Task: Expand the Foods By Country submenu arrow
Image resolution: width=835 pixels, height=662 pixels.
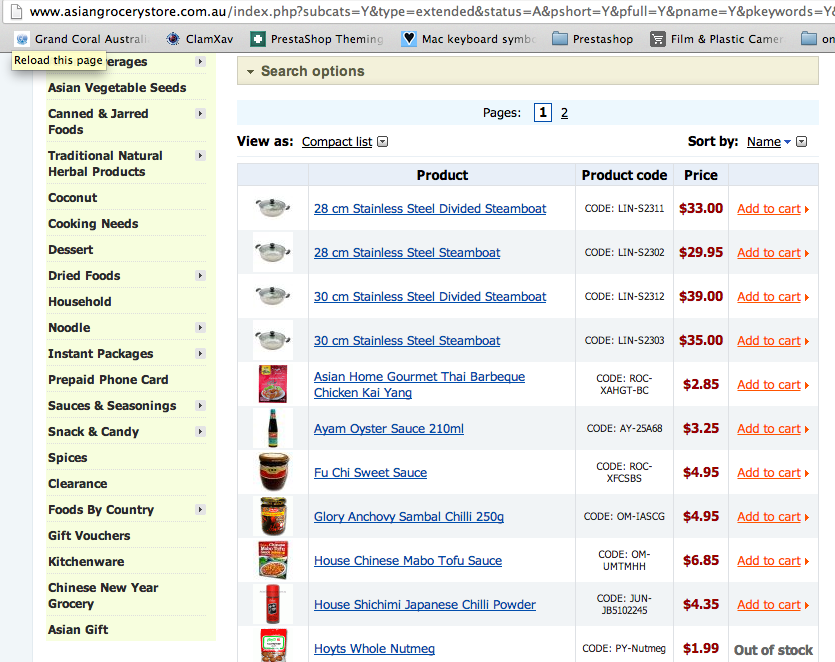Action: coord(200,510)
